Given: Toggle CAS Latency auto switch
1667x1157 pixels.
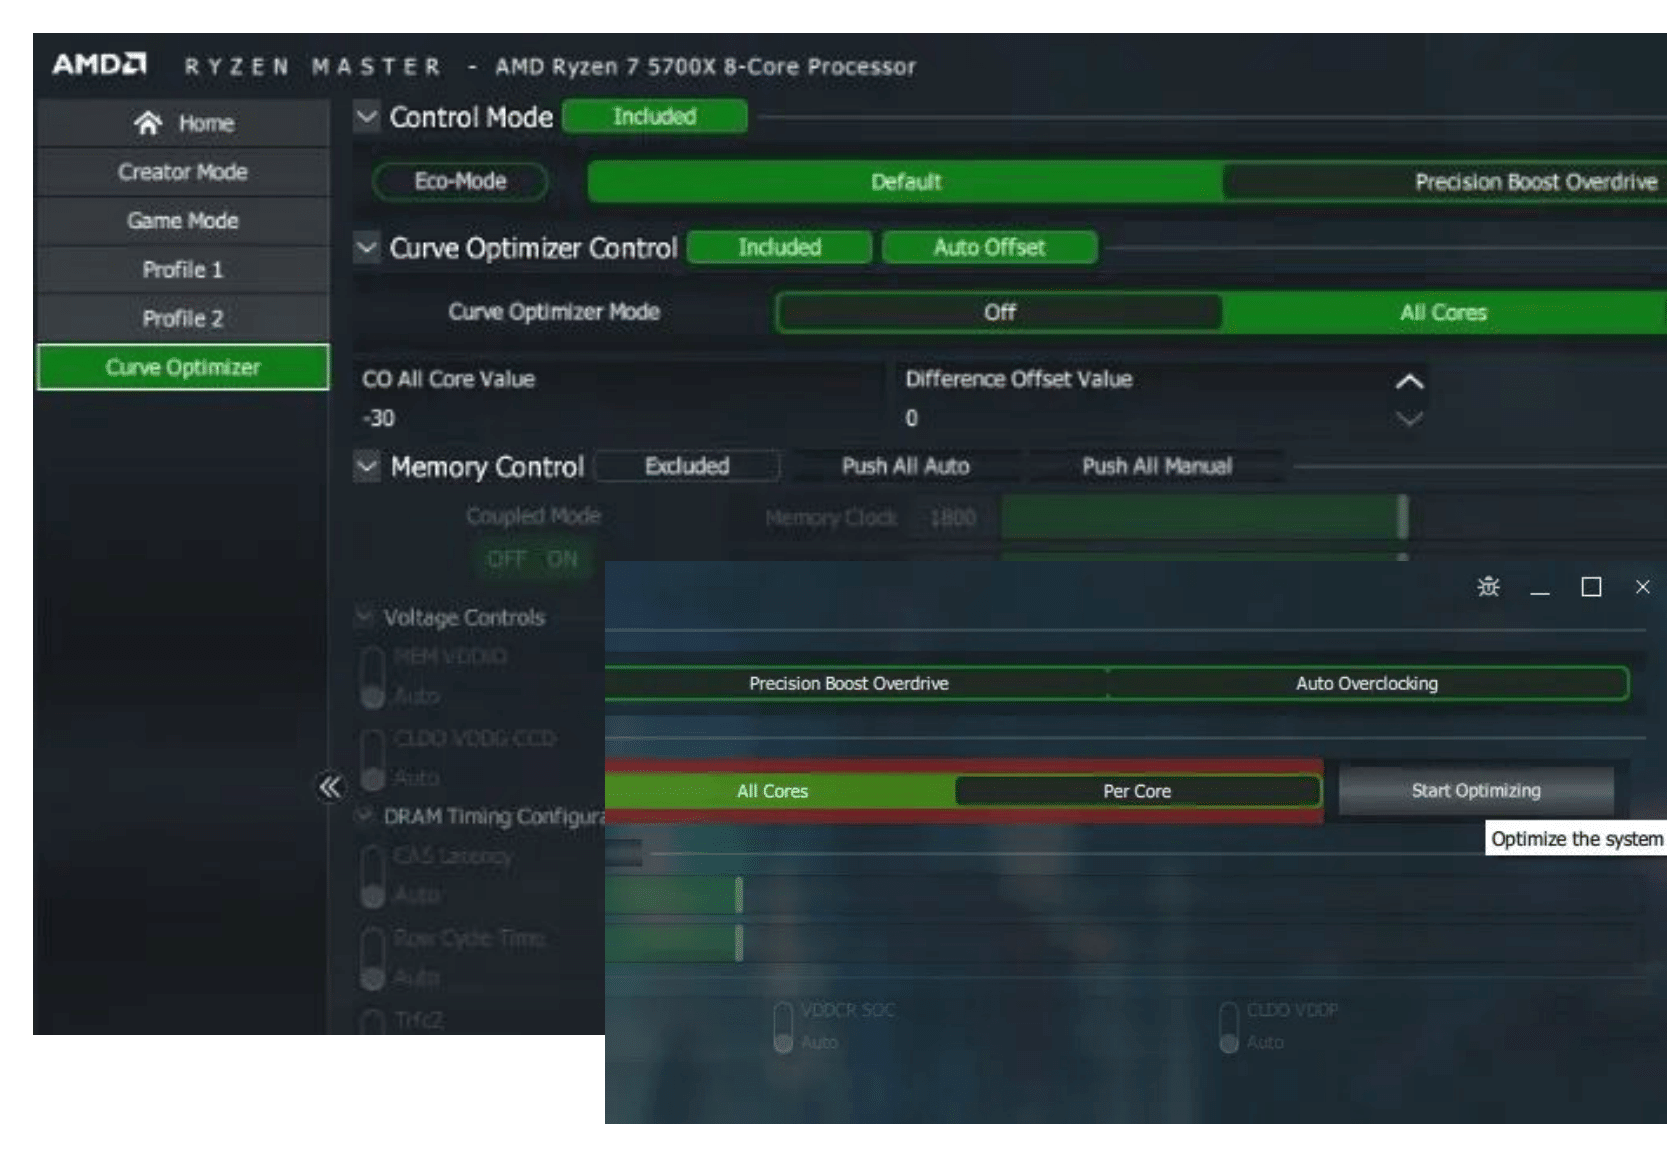Looking at the screenshot, I should point(373,876).
